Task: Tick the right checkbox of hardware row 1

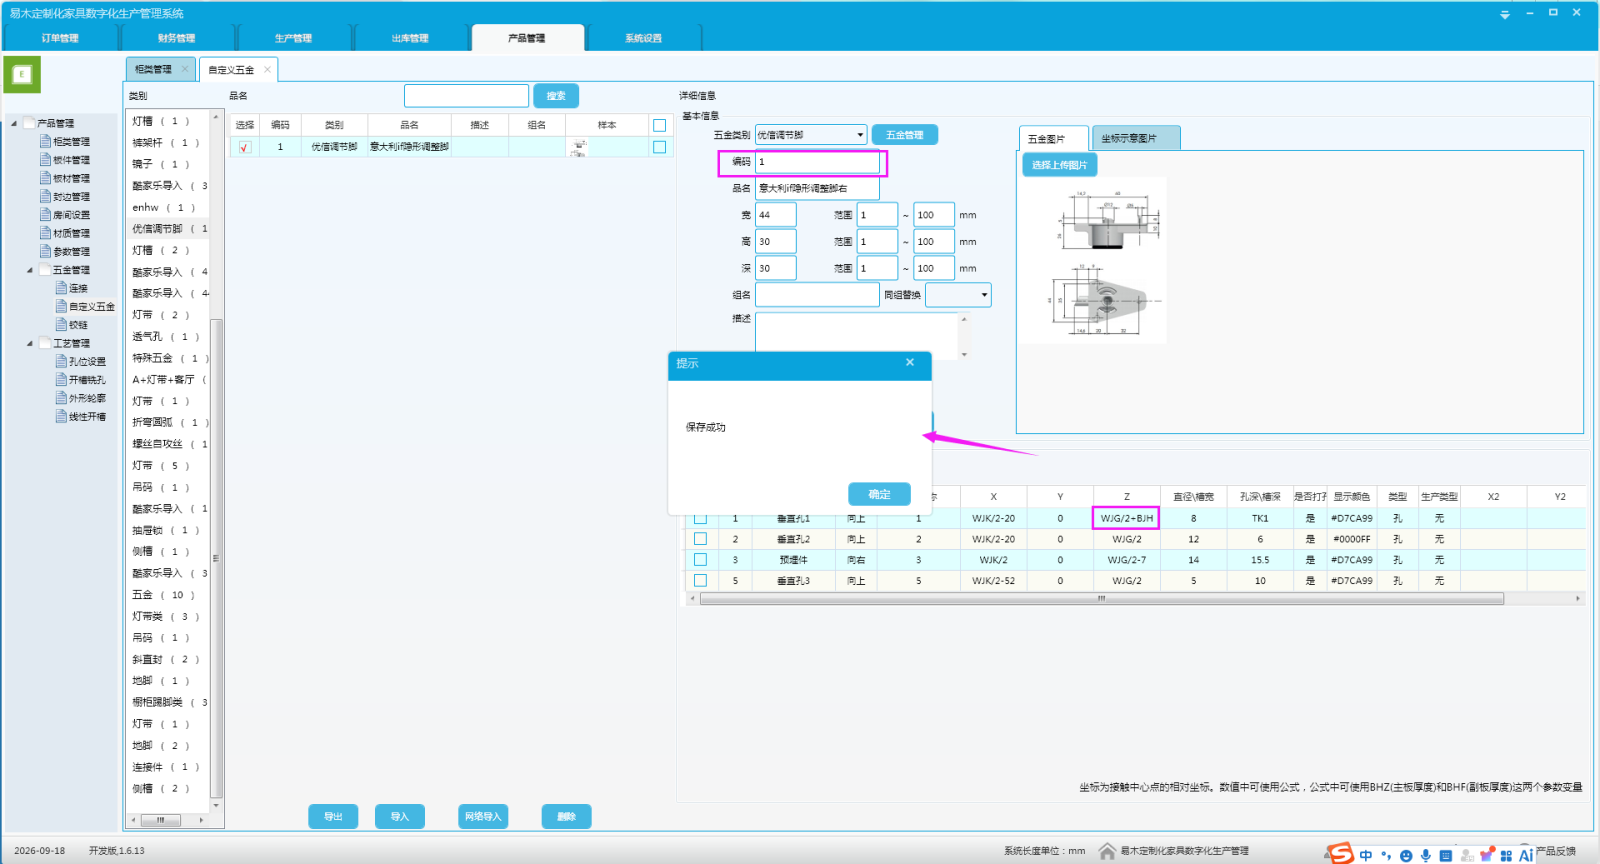Action: (659, 147)
